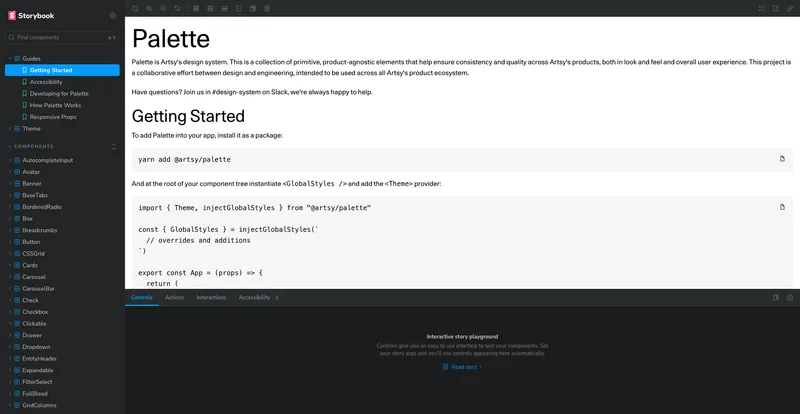Open the canvas in a new tab

pyautogui.click(x=776, y=8)
